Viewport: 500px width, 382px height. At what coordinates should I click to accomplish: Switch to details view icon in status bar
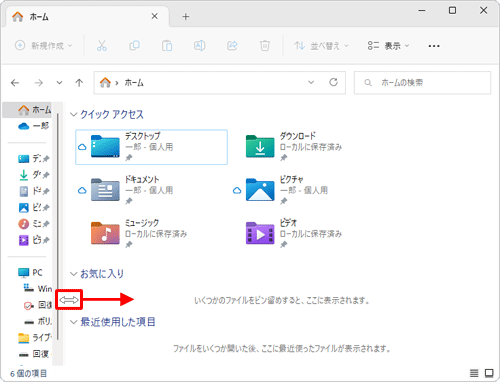[x=474, y=373]
